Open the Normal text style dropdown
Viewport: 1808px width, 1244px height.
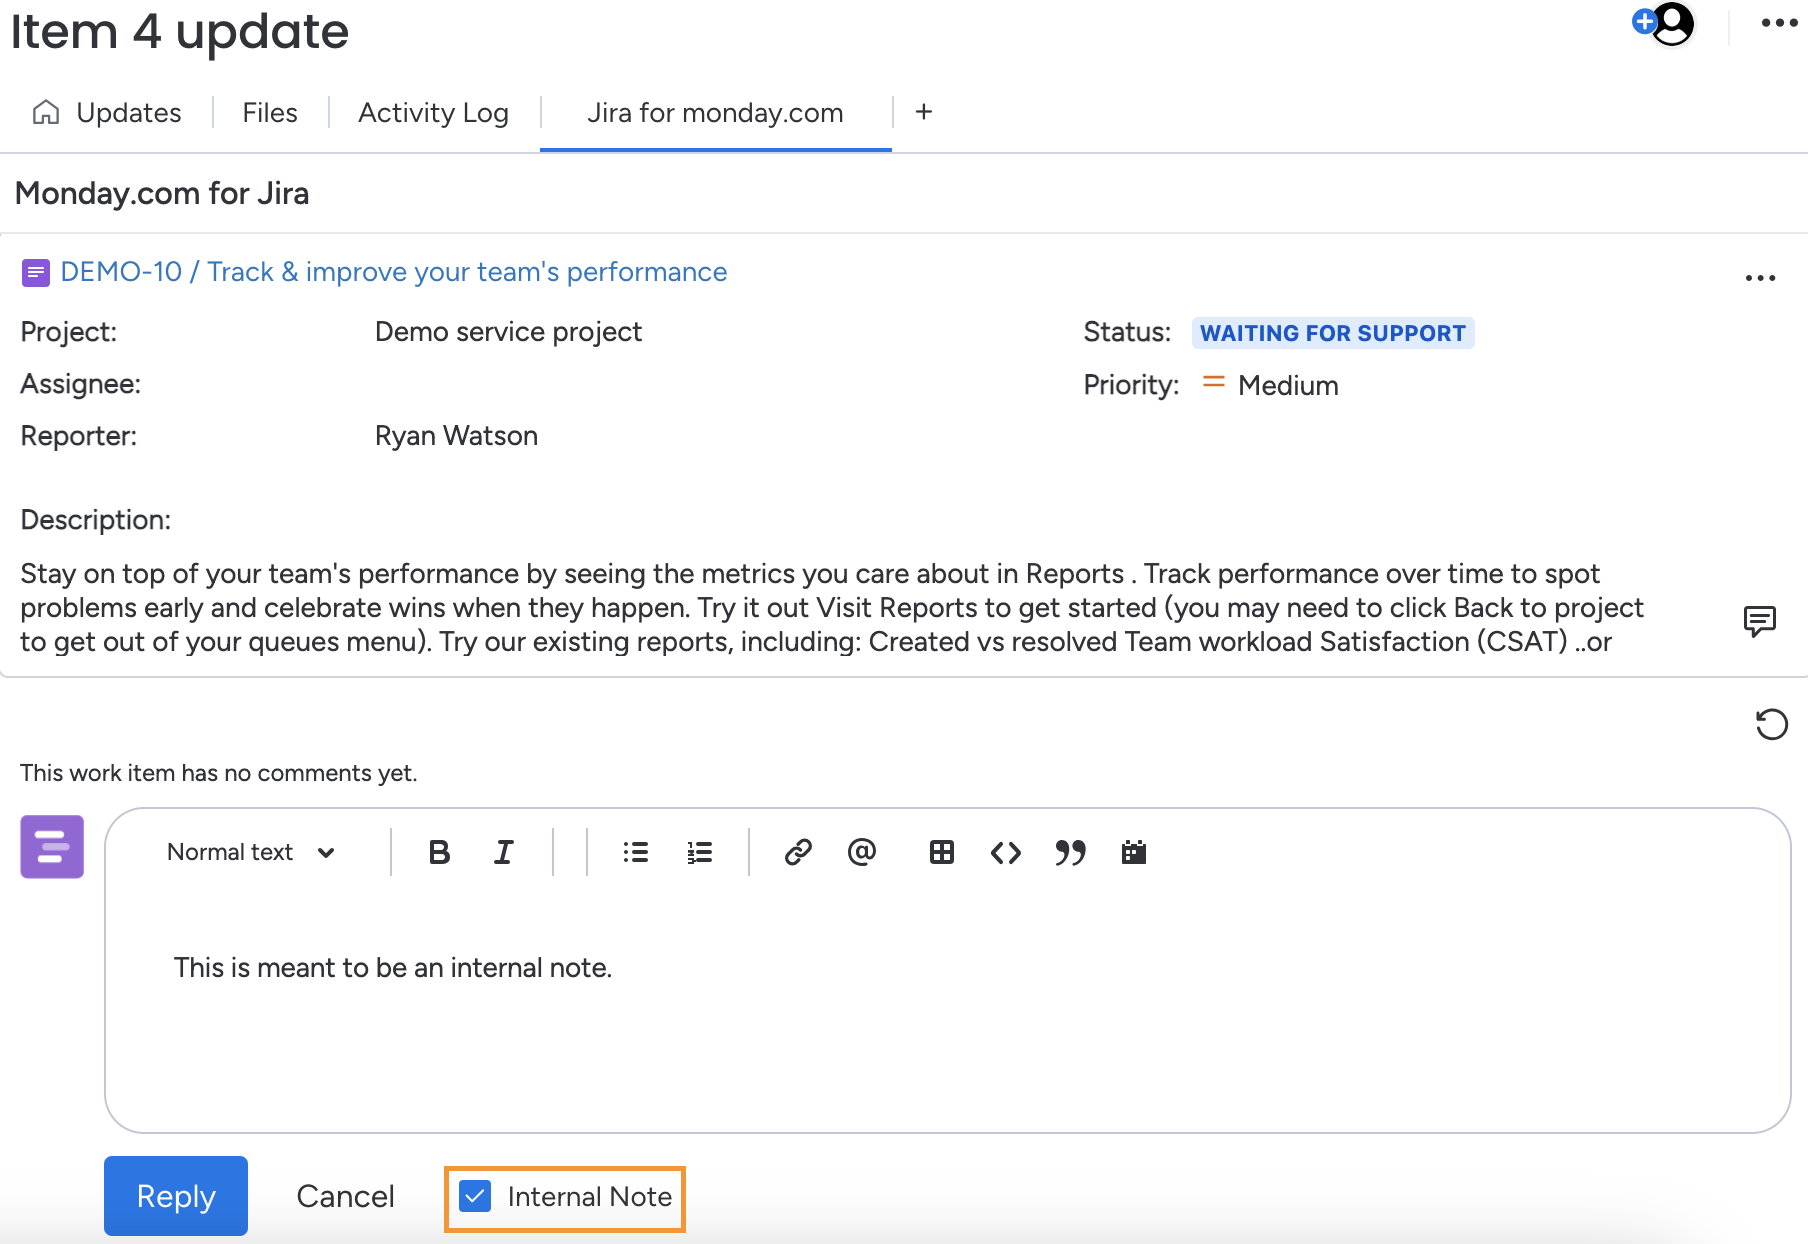(x=250, y=852)
